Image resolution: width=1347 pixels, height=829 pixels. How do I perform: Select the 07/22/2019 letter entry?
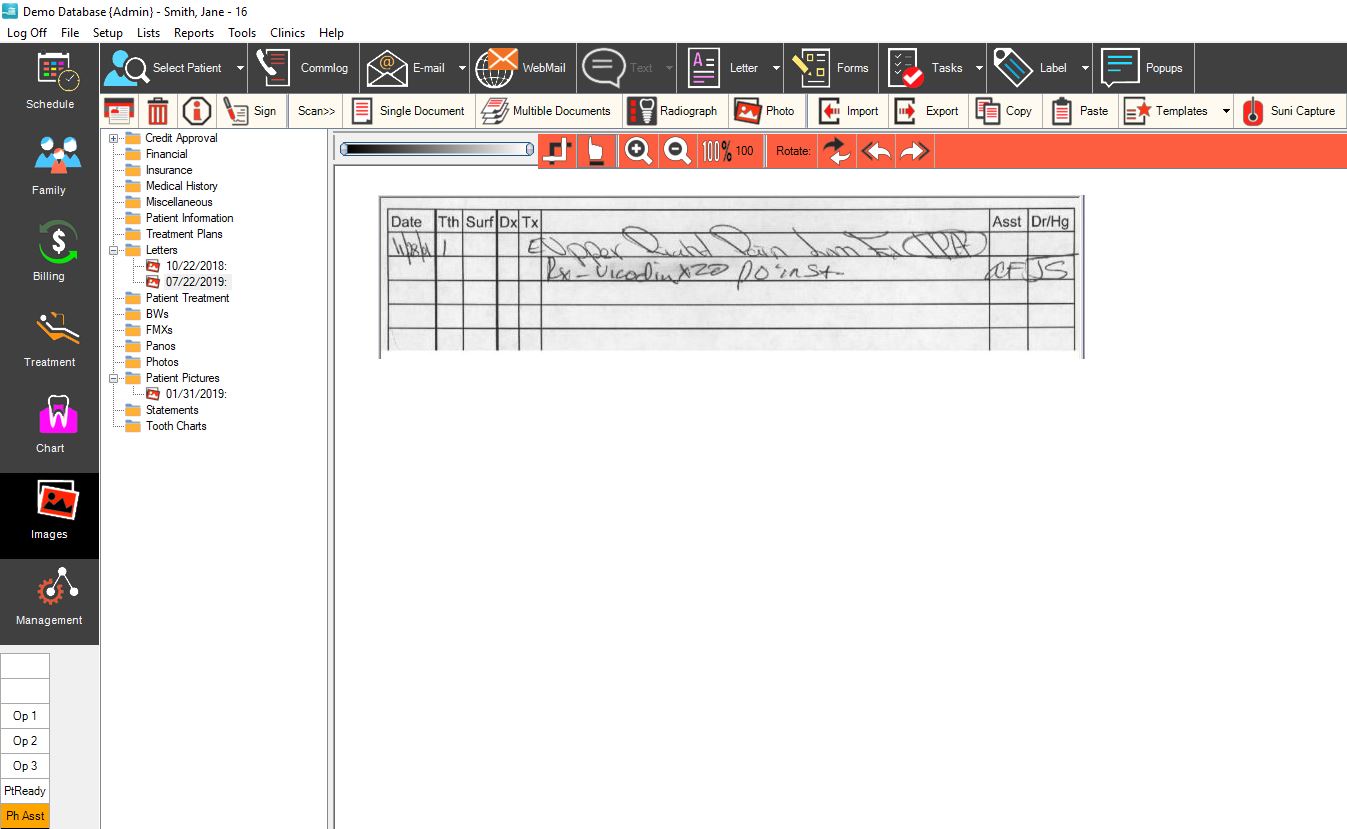[195, 281]
